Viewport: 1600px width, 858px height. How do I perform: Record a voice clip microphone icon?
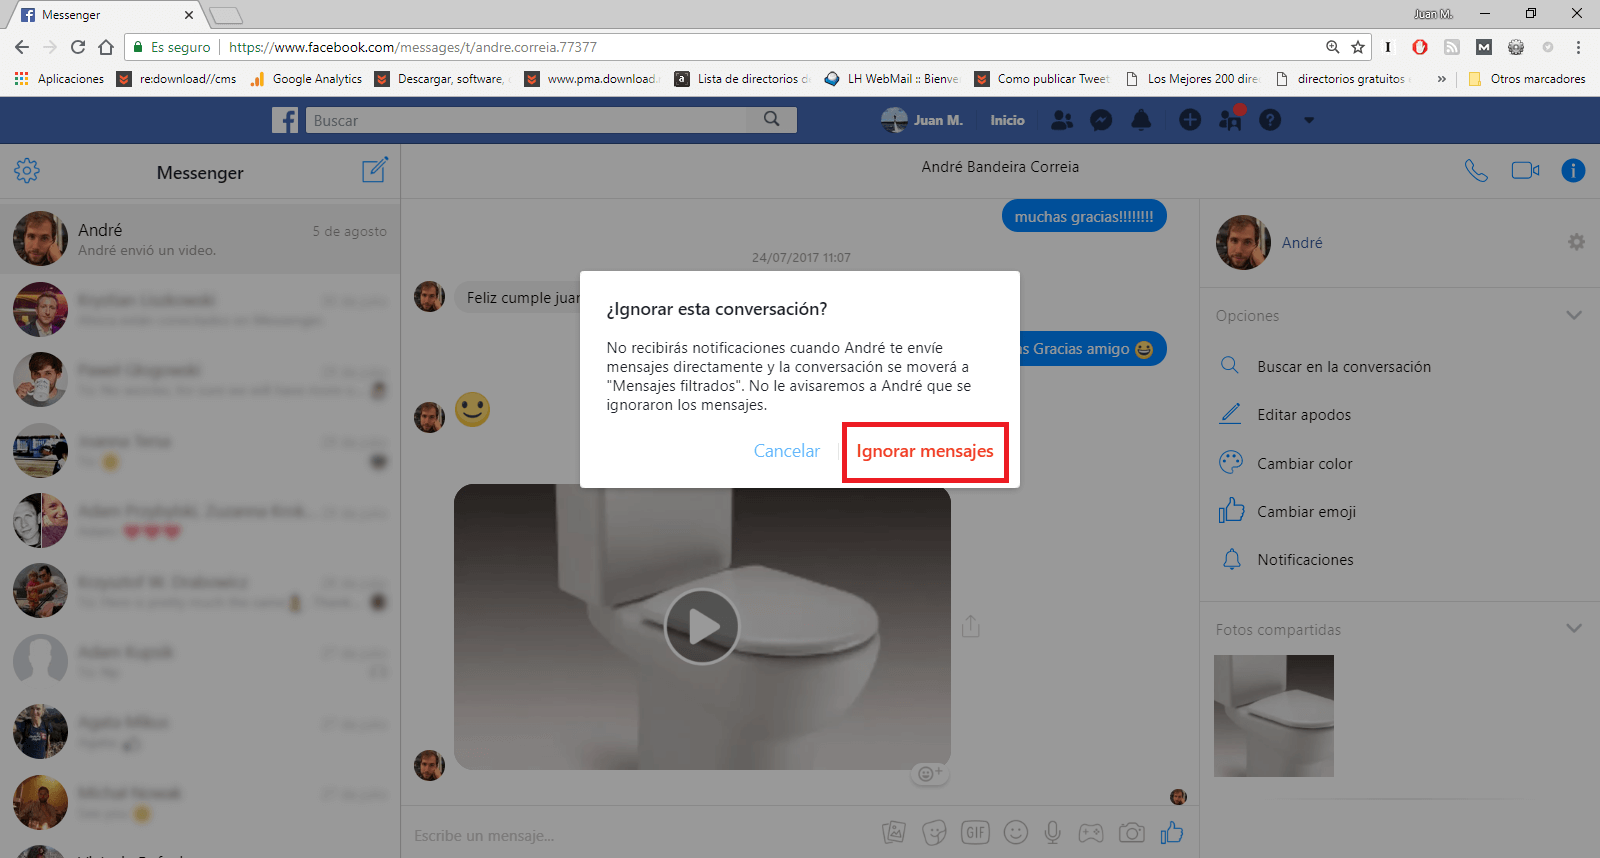[x=1052, y=832]
